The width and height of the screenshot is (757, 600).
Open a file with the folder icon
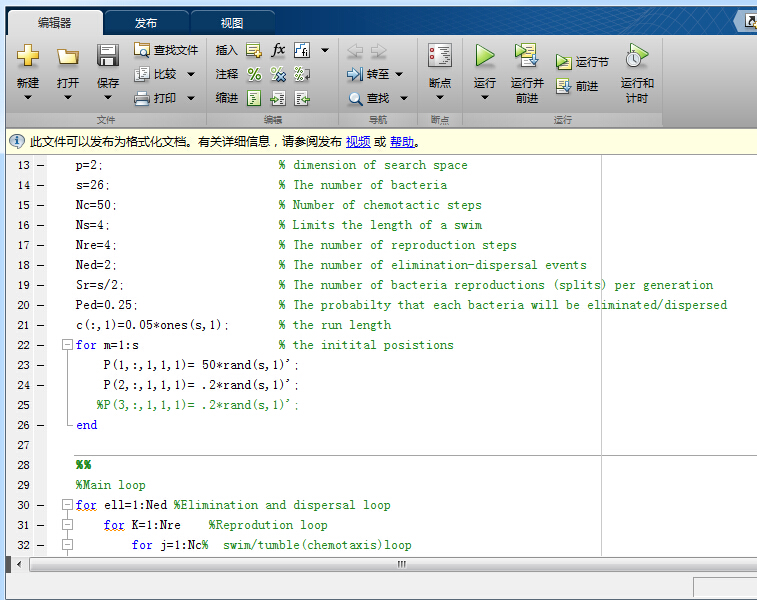click(x=68, y=56)
